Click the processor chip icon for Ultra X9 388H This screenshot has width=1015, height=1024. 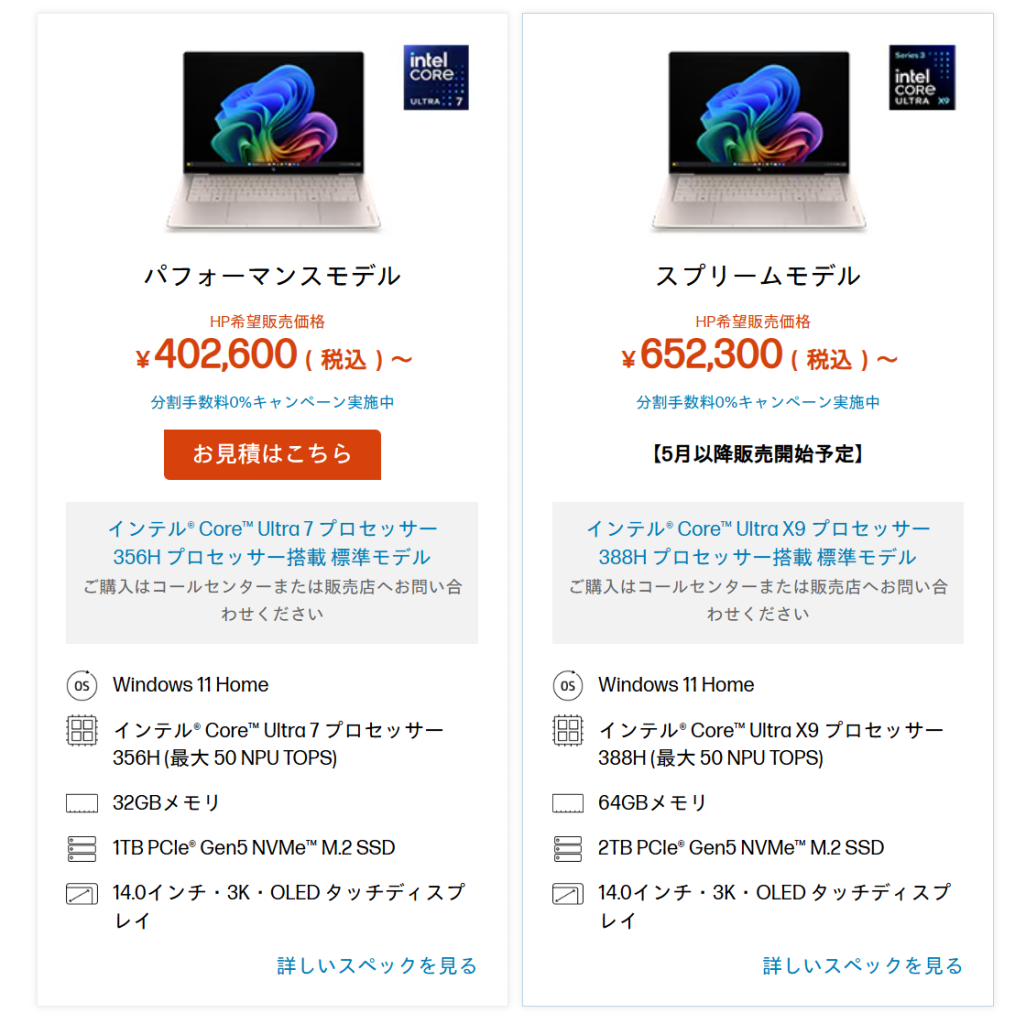pyautogui.click(x=567, y=730)
